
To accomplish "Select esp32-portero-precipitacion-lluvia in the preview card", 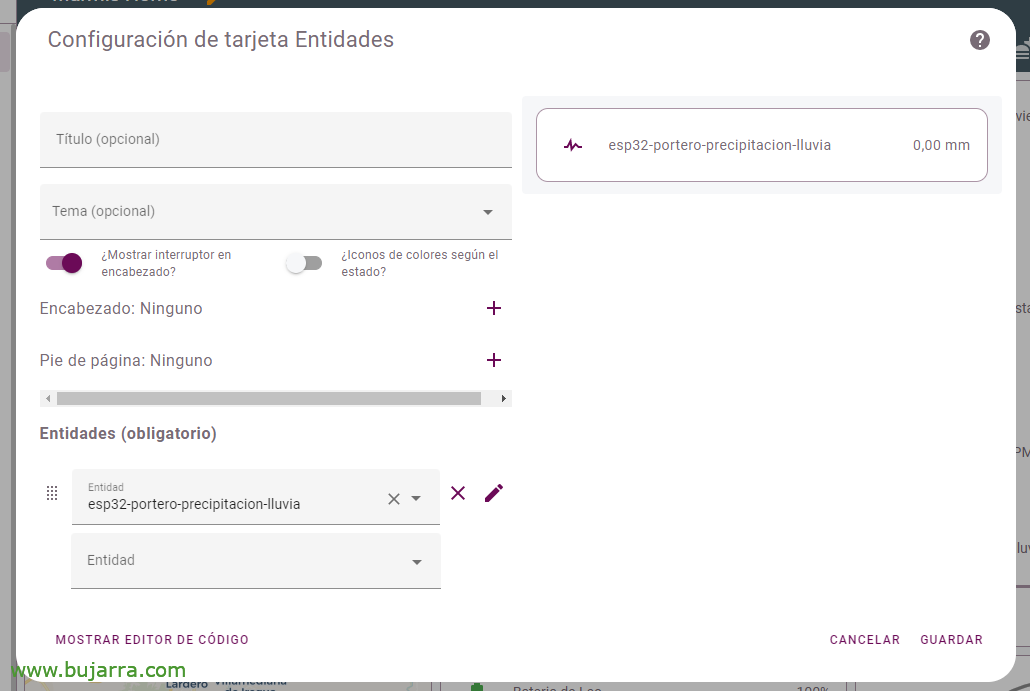I will [x=719, y=145].
